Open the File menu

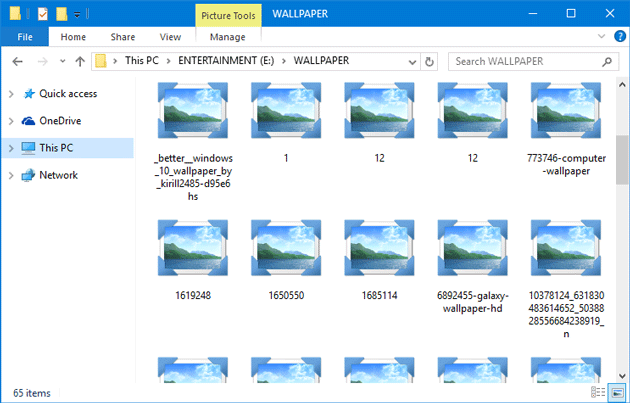coord(25,37)
